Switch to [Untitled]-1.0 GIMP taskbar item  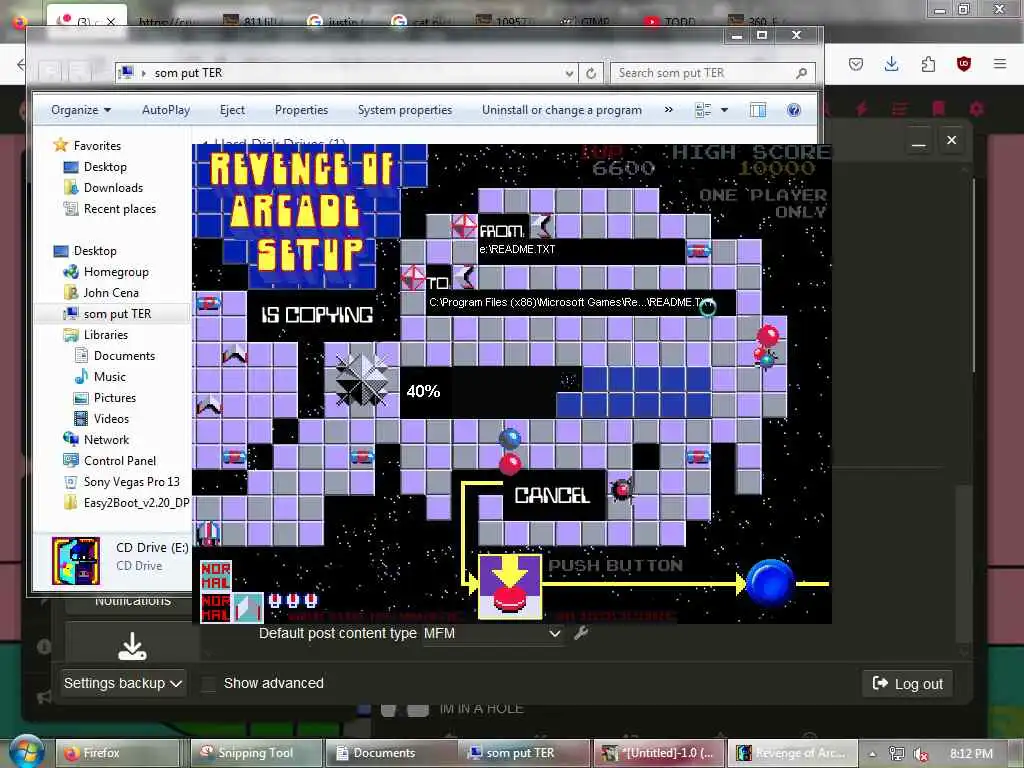point(660,753)
